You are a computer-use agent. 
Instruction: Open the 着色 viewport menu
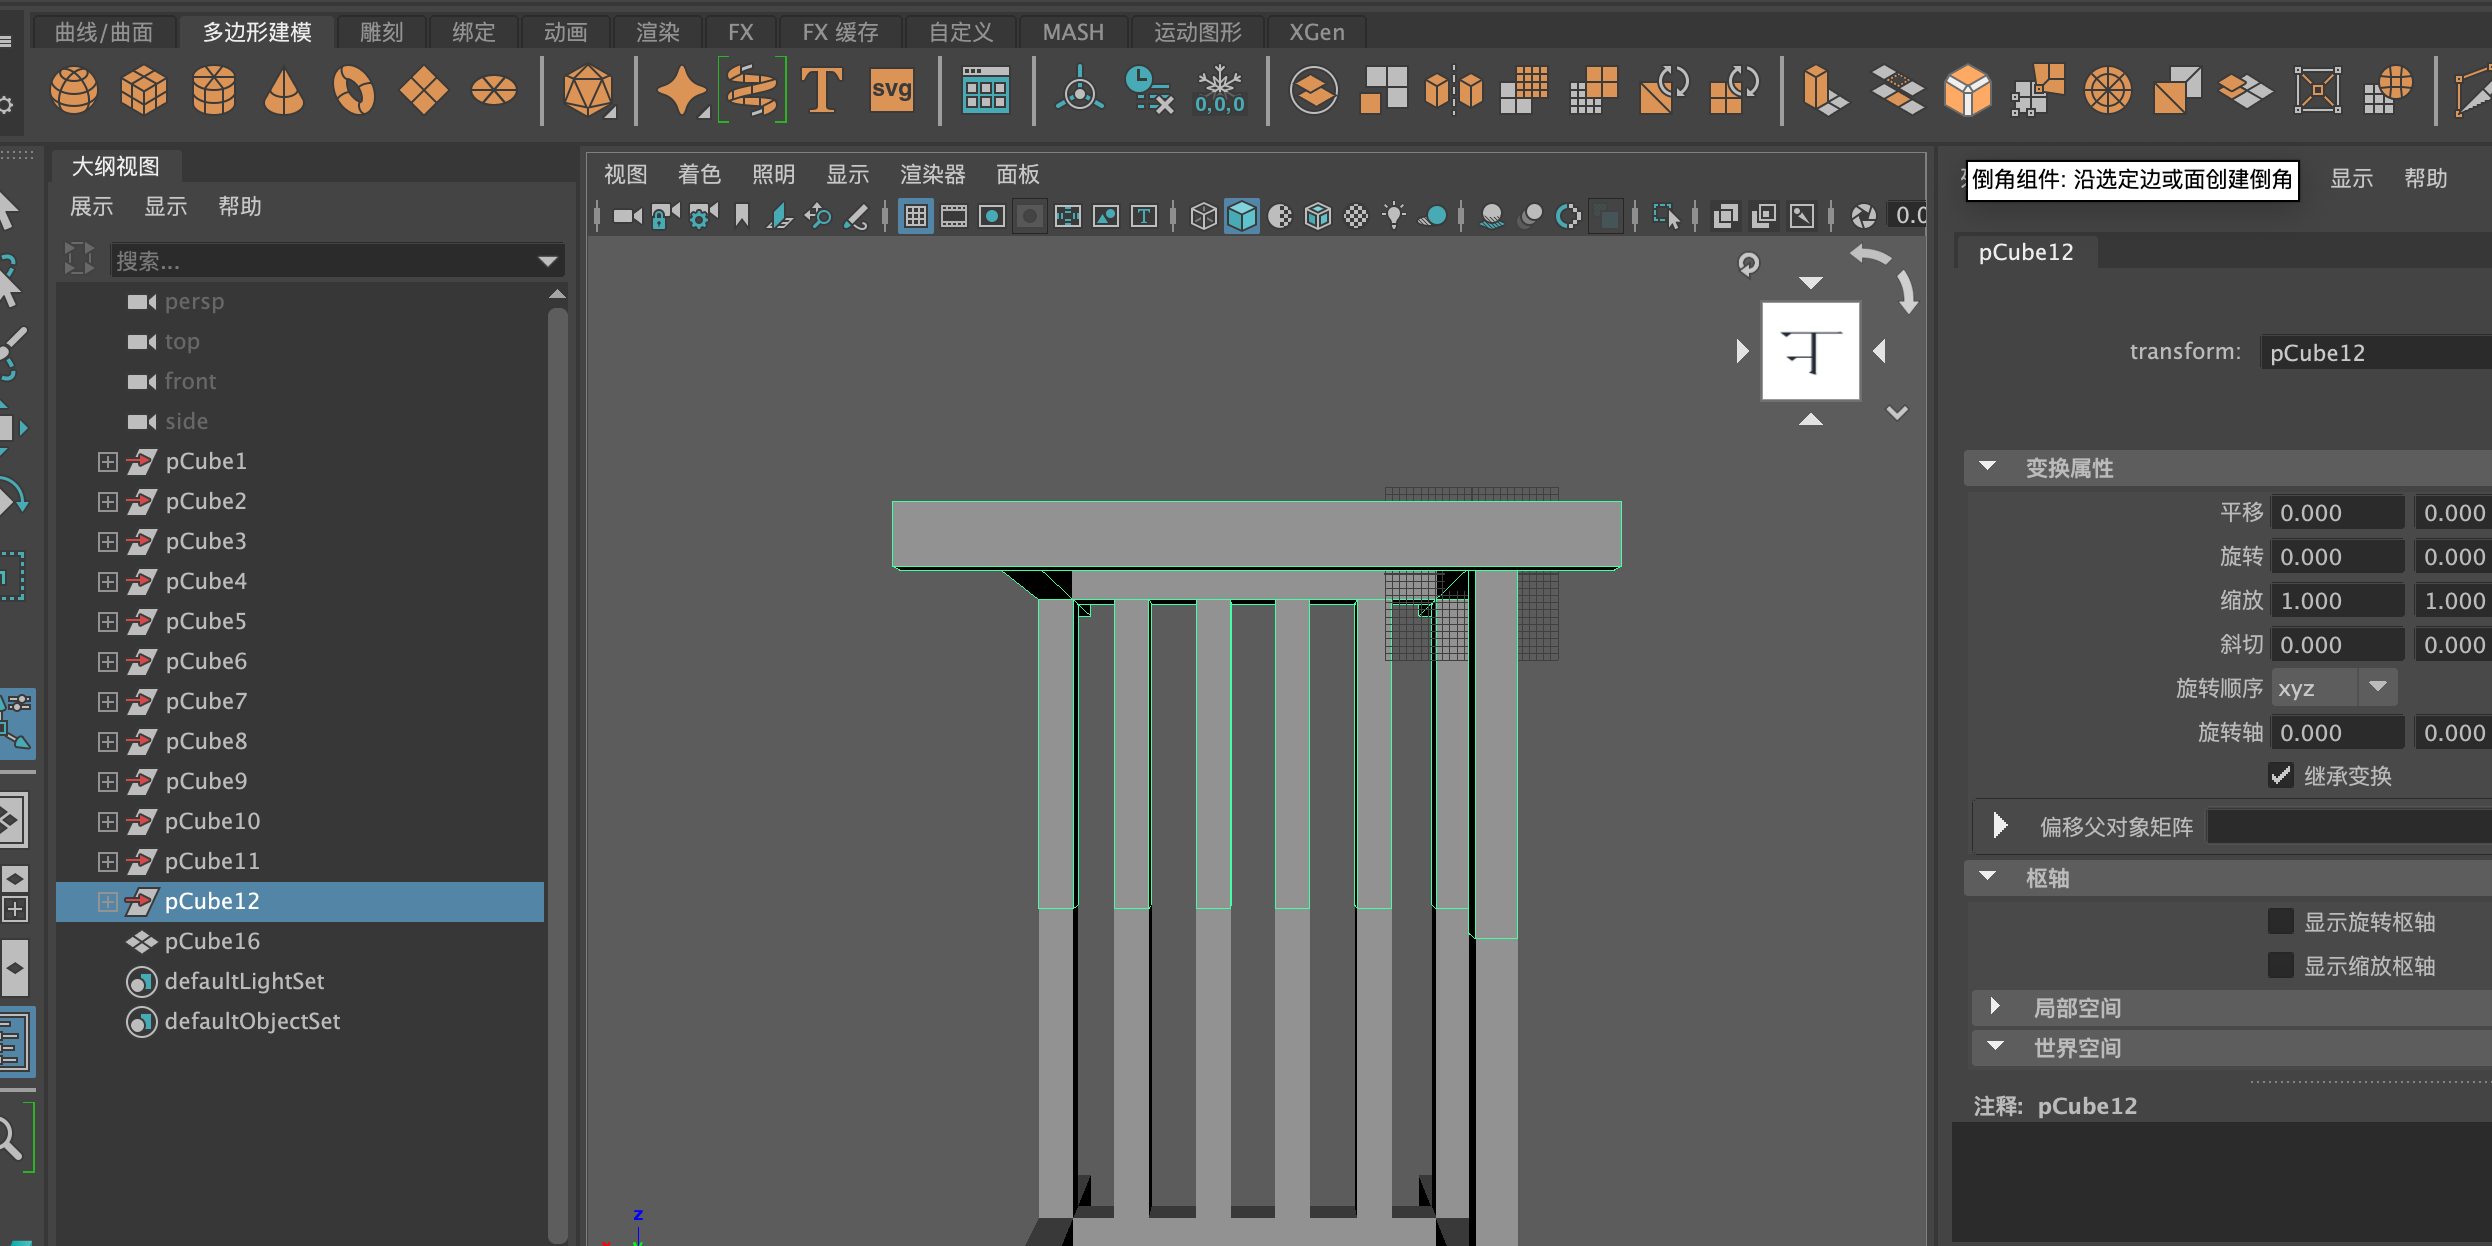click(698, 175)
